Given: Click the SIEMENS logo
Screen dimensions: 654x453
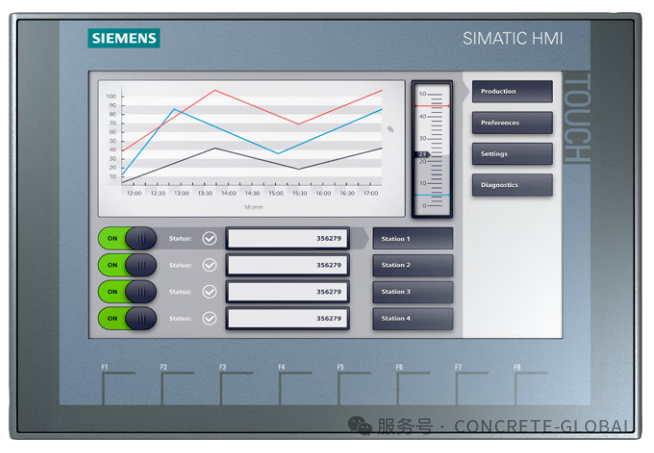Looking at the screenshot, I should point(124,38).
